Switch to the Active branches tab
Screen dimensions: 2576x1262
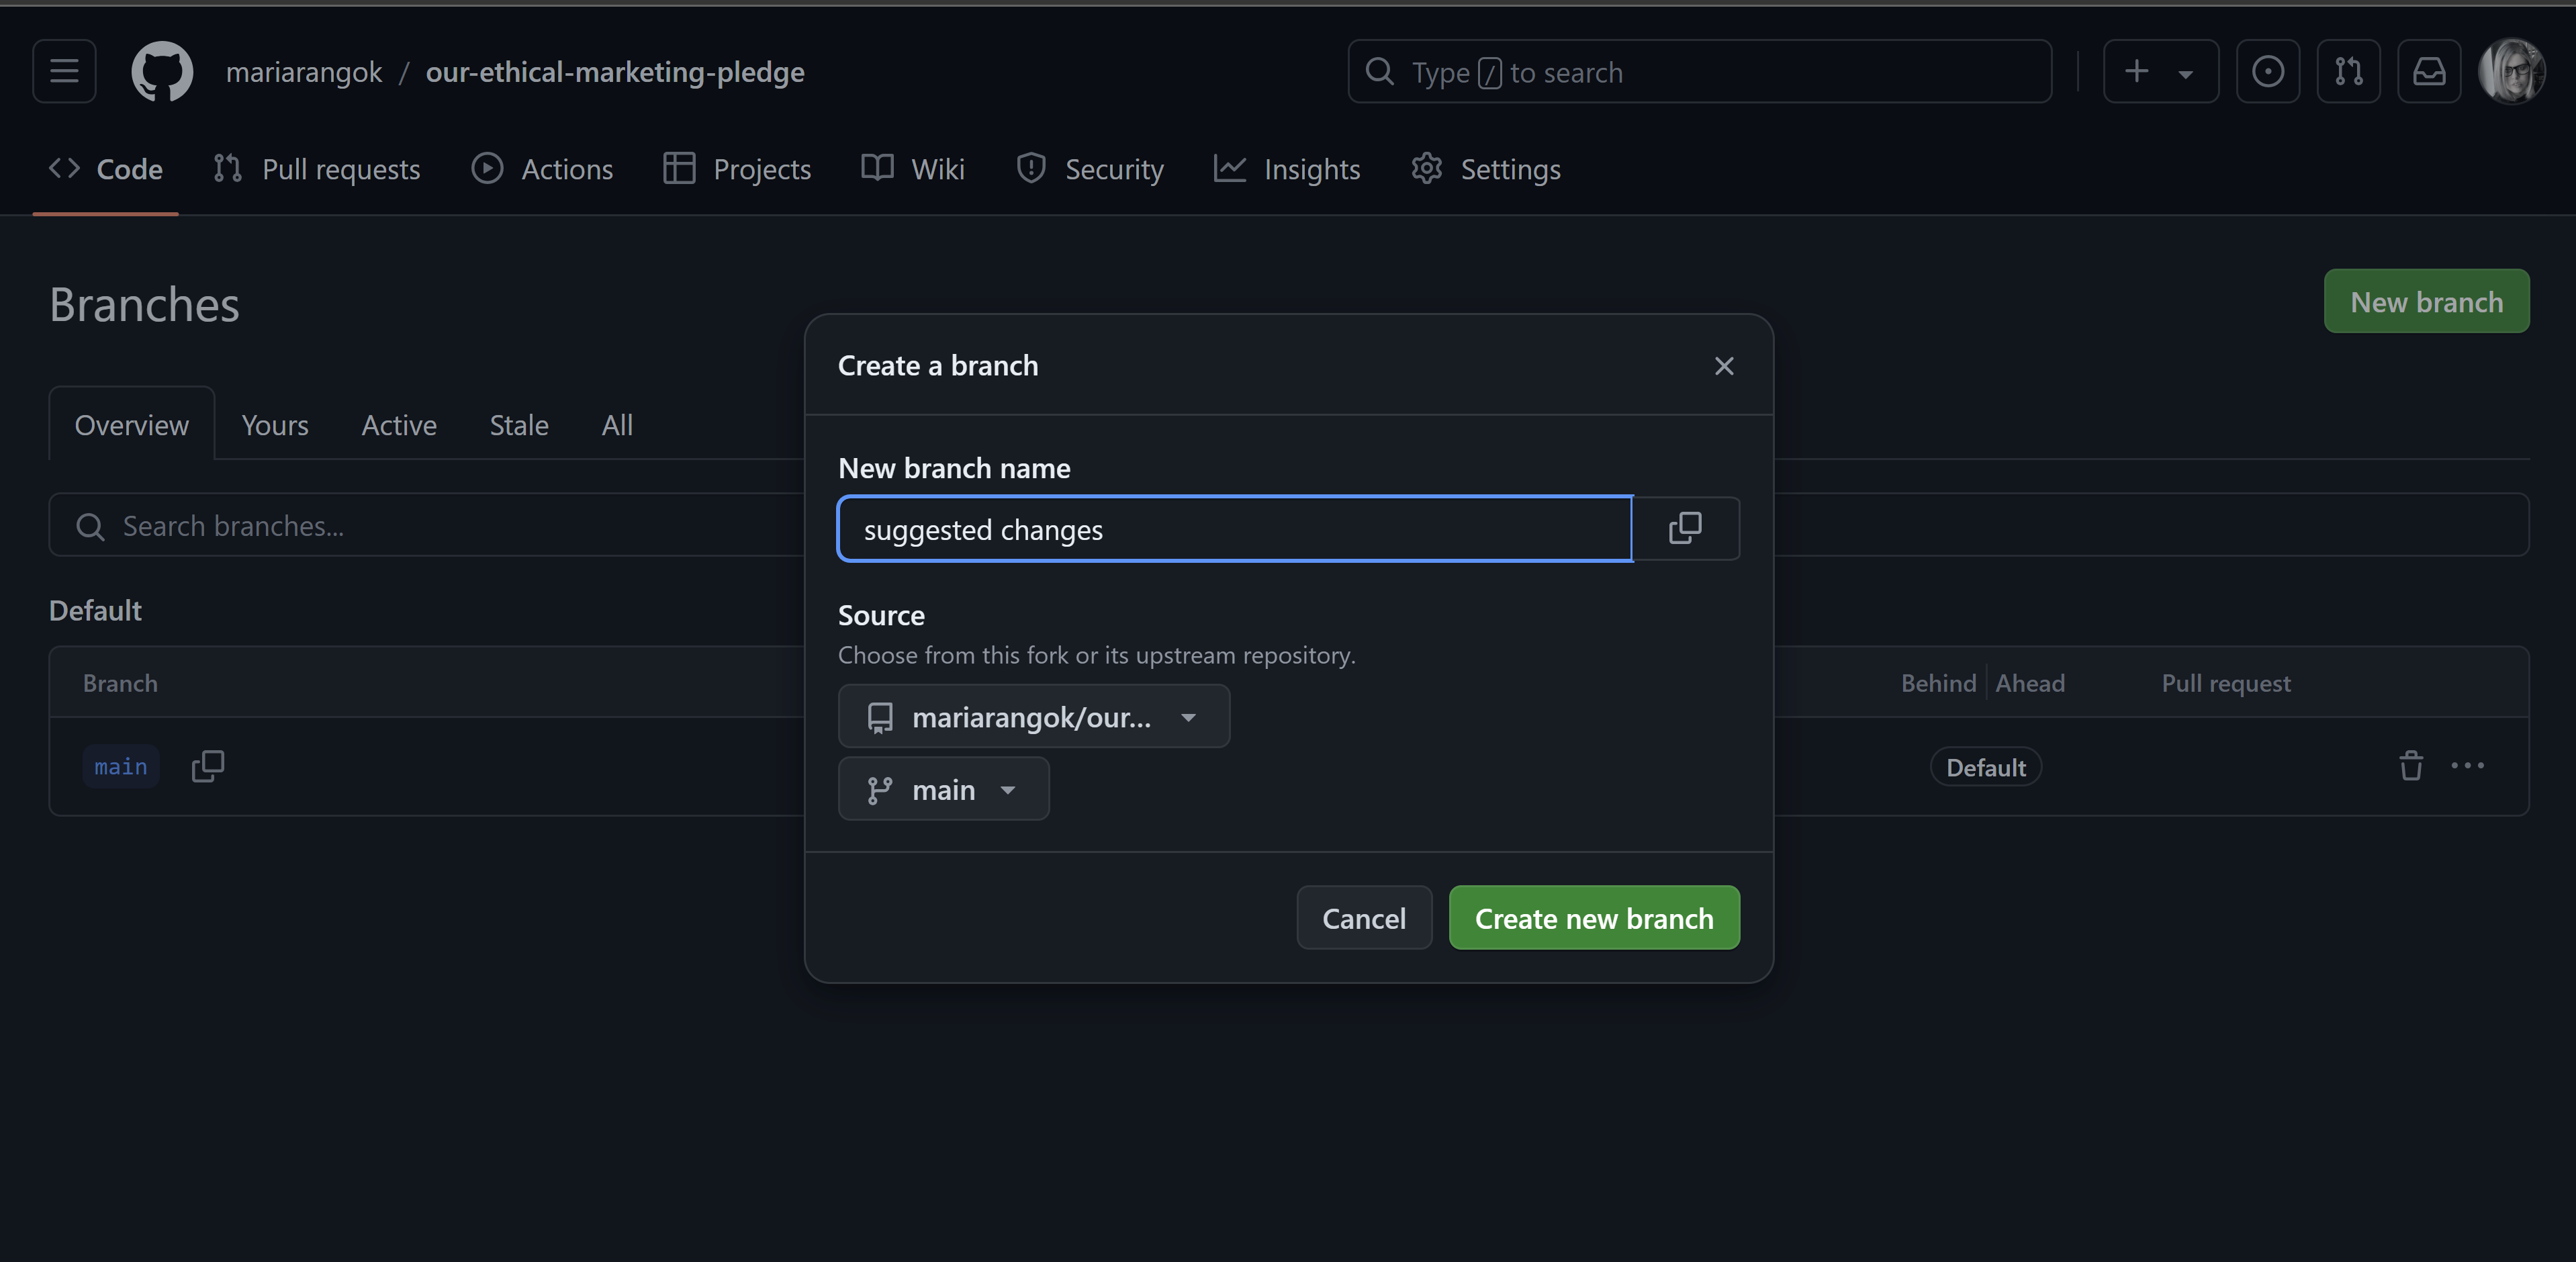click(x=398, y=424)
